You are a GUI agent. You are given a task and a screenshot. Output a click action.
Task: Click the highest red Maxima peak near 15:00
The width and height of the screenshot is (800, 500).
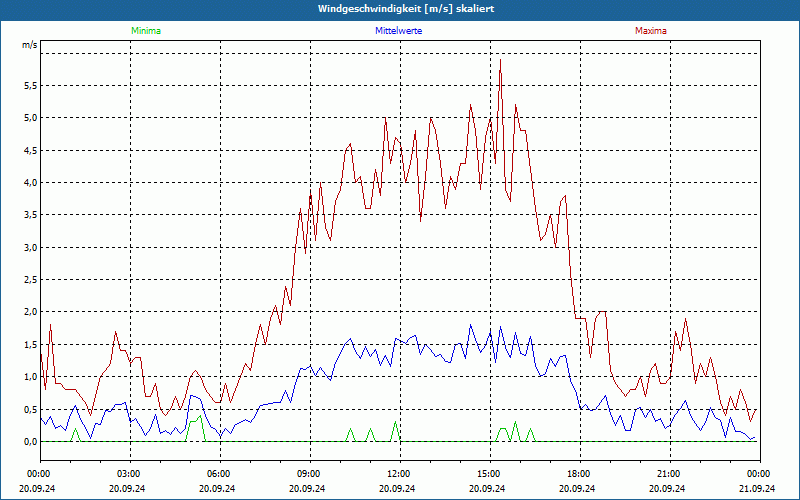pos(501,60)
